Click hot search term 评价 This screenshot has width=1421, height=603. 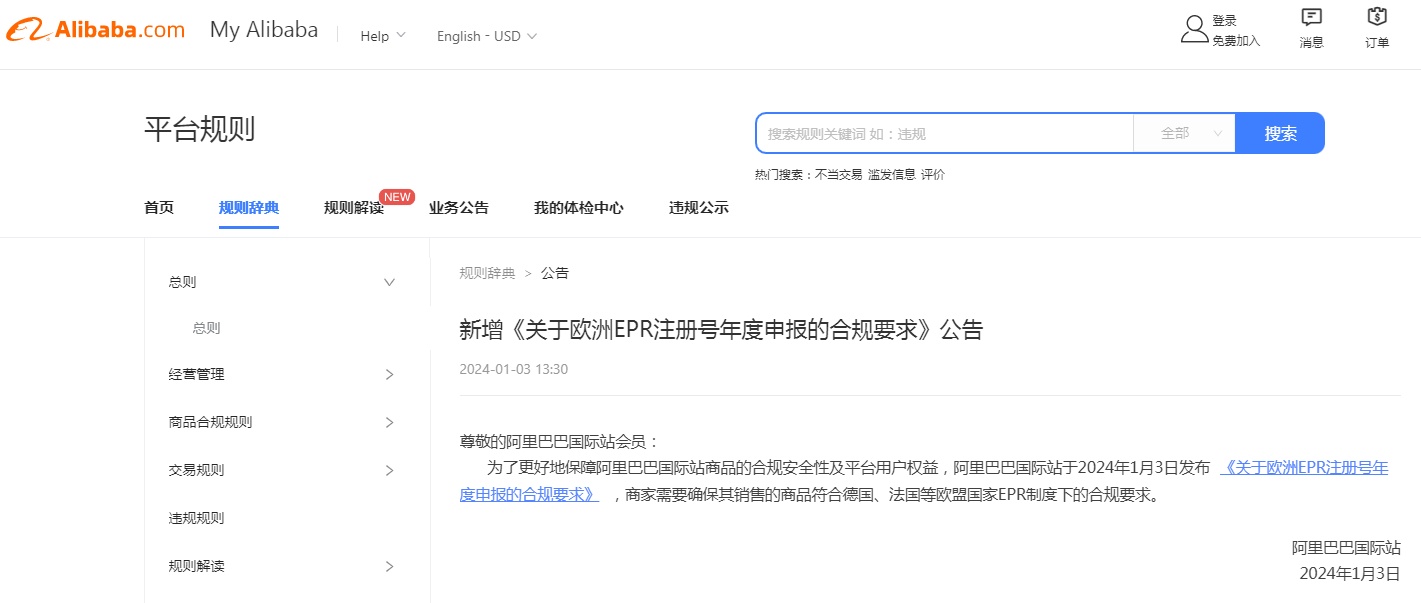pos(933,174)
